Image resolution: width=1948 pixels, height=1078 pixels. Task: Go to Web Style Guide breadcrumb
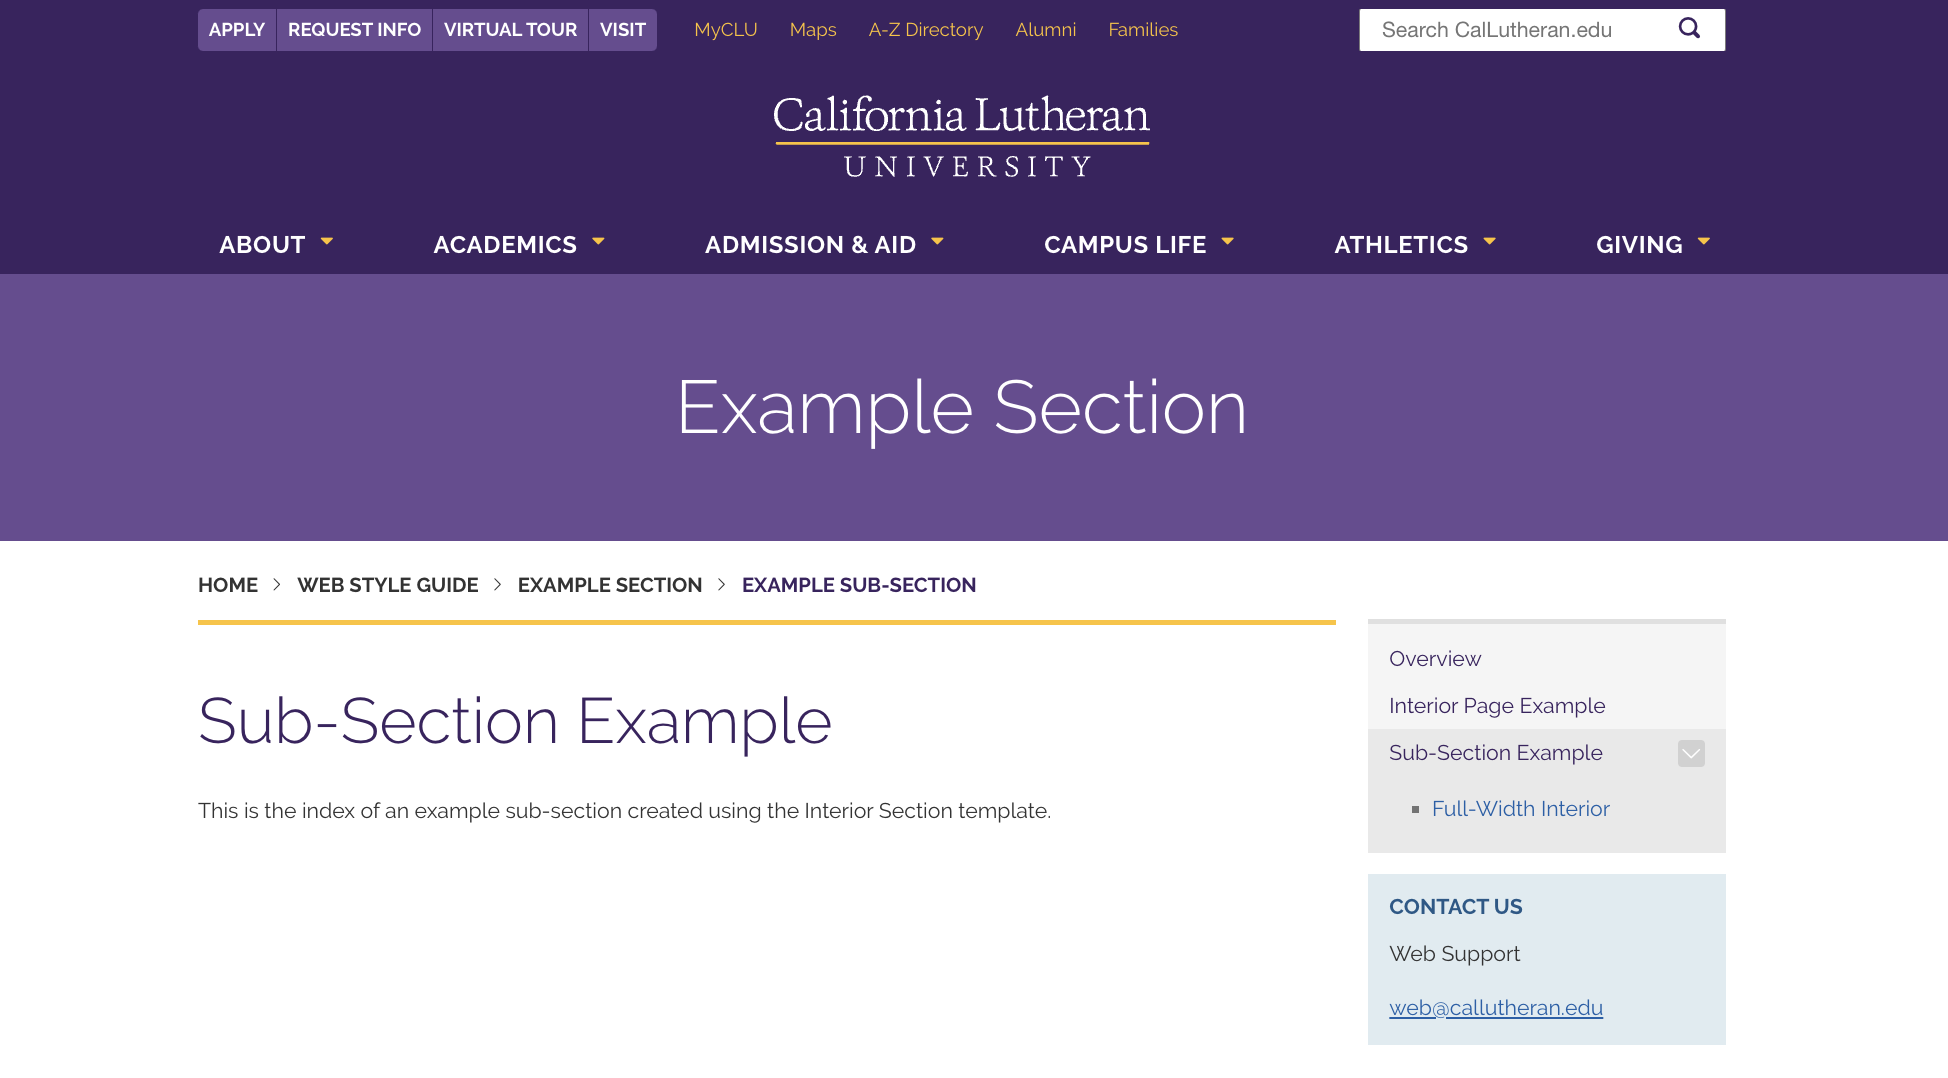[388, 585]
